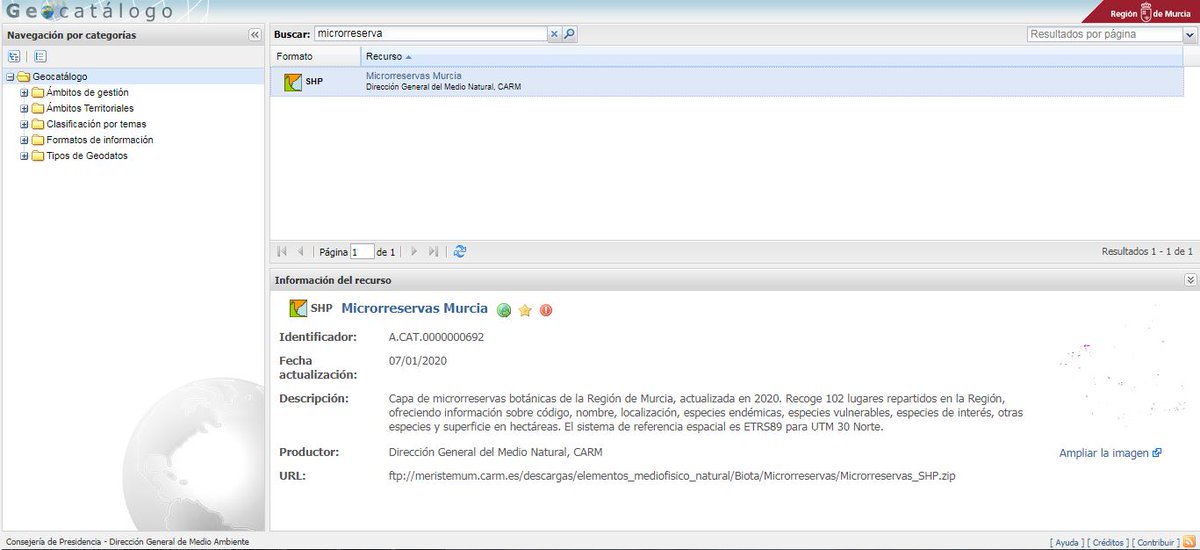Go to first results page
The width and height of the screenshot is (1200, 550).
click(282, 252)
